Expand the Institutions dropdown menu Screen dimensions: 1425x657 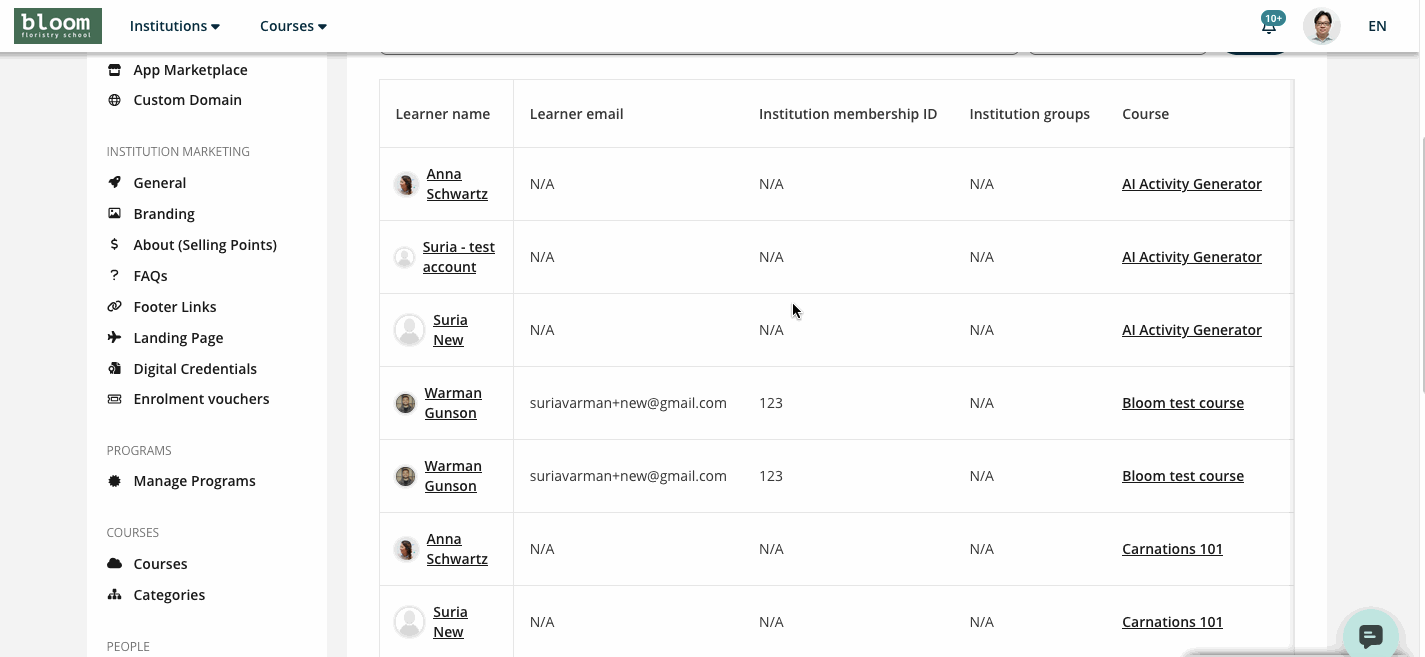[x=174, y=26]
